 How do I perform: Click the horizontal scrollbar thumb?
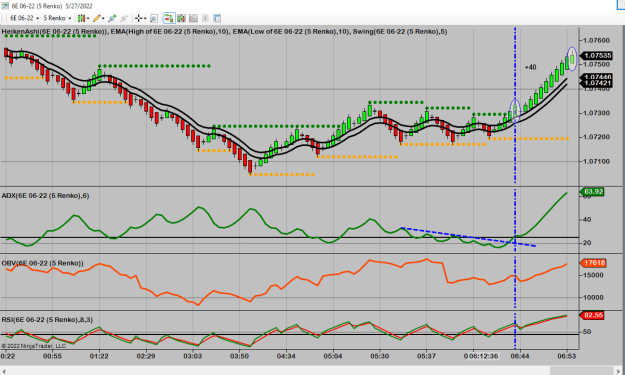pos(582,371)
